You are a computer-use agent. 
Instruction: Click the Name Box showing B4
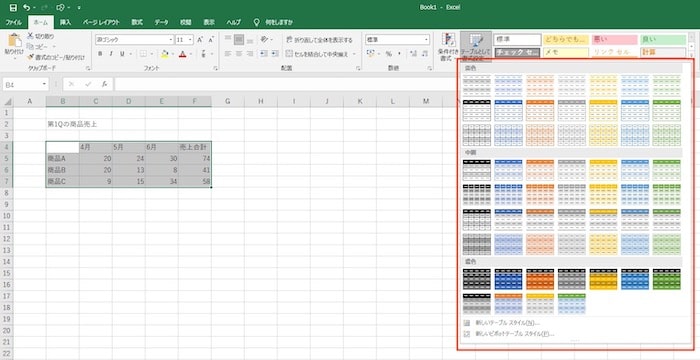pos(21,84)
